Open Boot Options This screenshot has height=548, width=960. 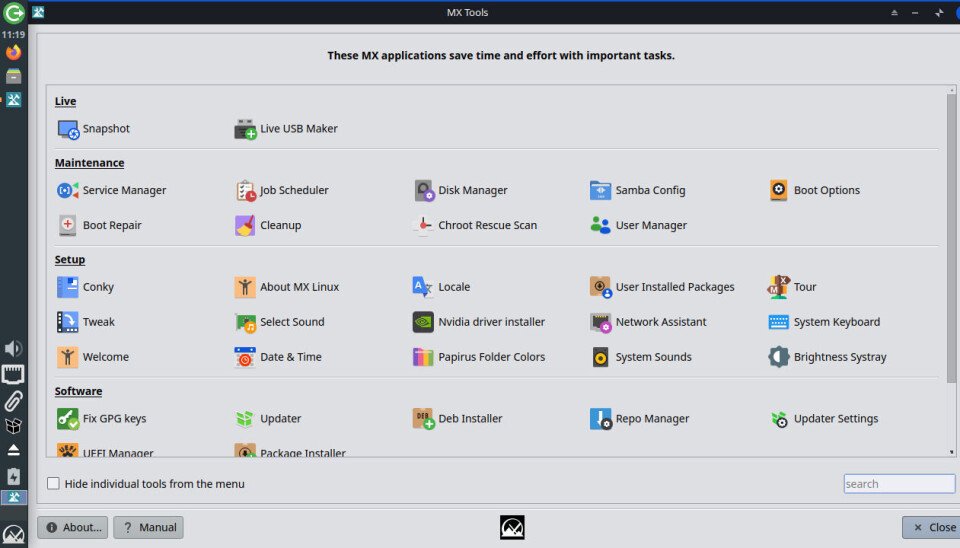pyautogui.click(x=814, y=190)
